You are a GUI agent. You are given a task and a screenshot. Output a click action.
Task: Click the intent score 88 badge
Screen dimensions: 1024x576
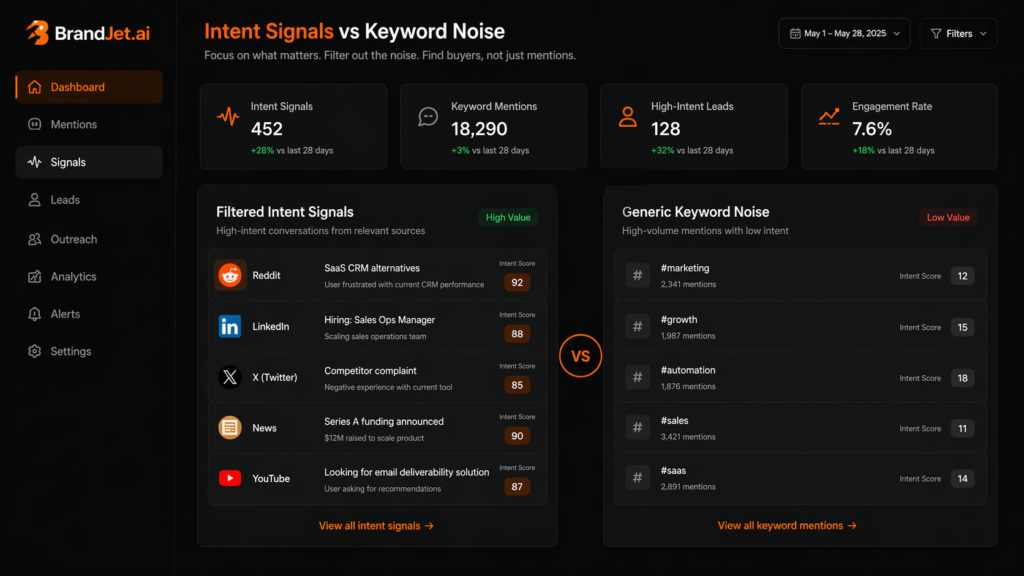coord(517,334)
